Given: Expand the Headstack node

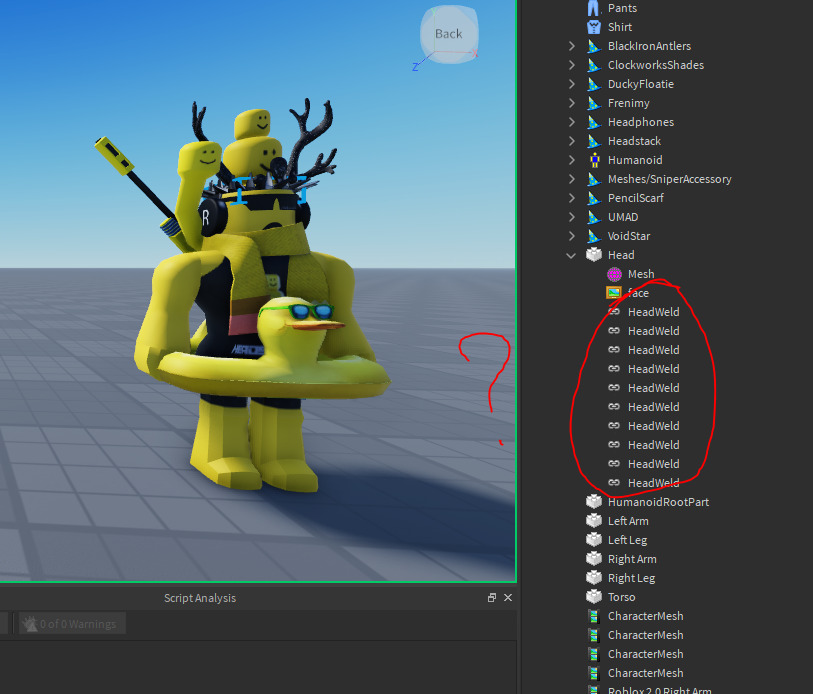Looking at the screenshot, I should pos(571,141).
